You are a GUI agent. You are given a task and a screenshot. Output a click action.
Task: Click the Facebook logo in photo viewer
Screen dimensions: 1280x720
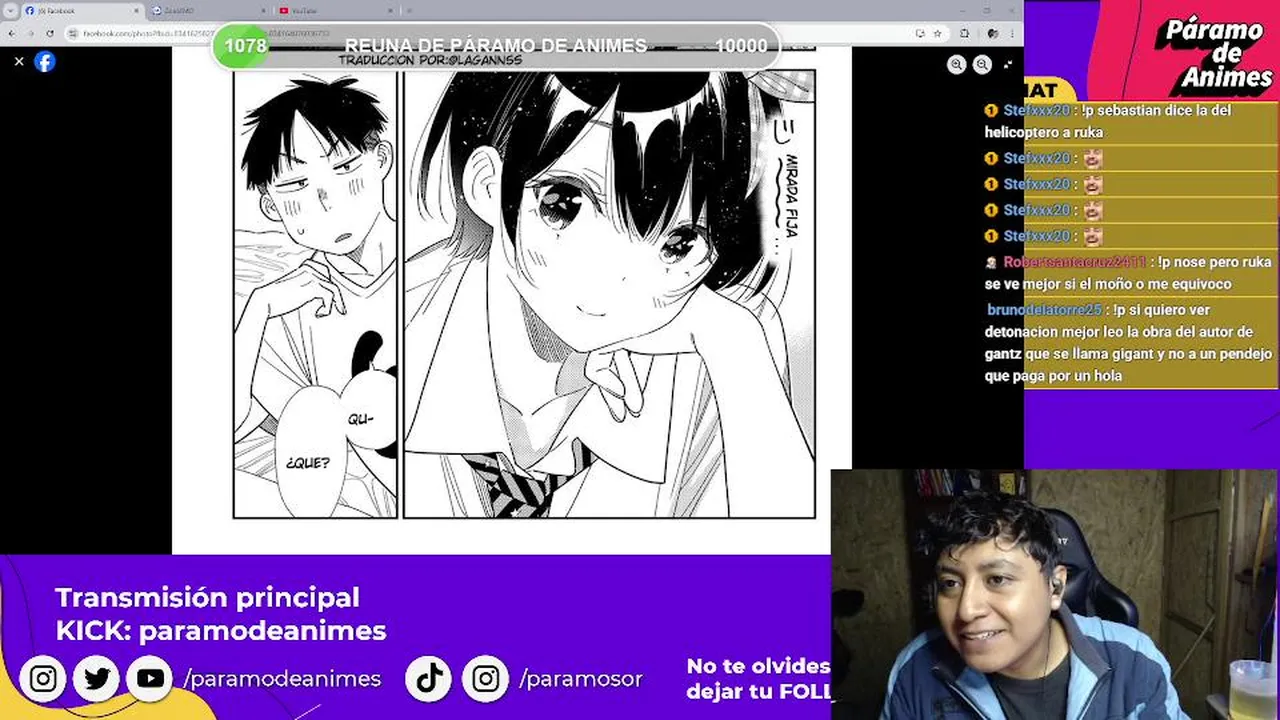45,61
